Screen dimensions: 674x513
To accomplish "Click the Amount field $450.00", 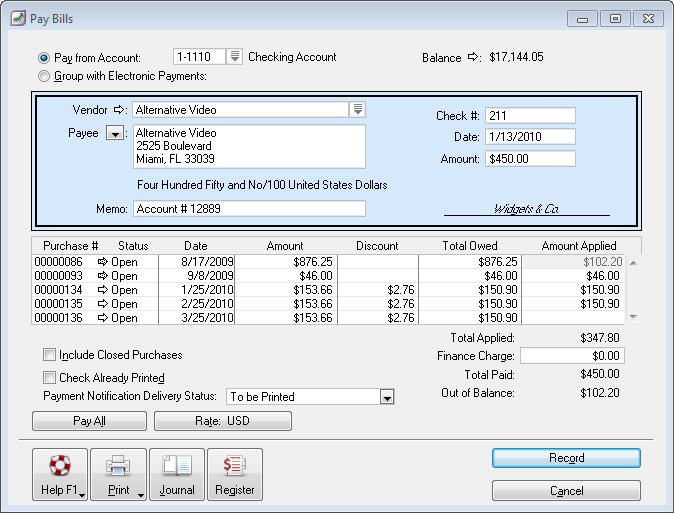I will (530, 159).
